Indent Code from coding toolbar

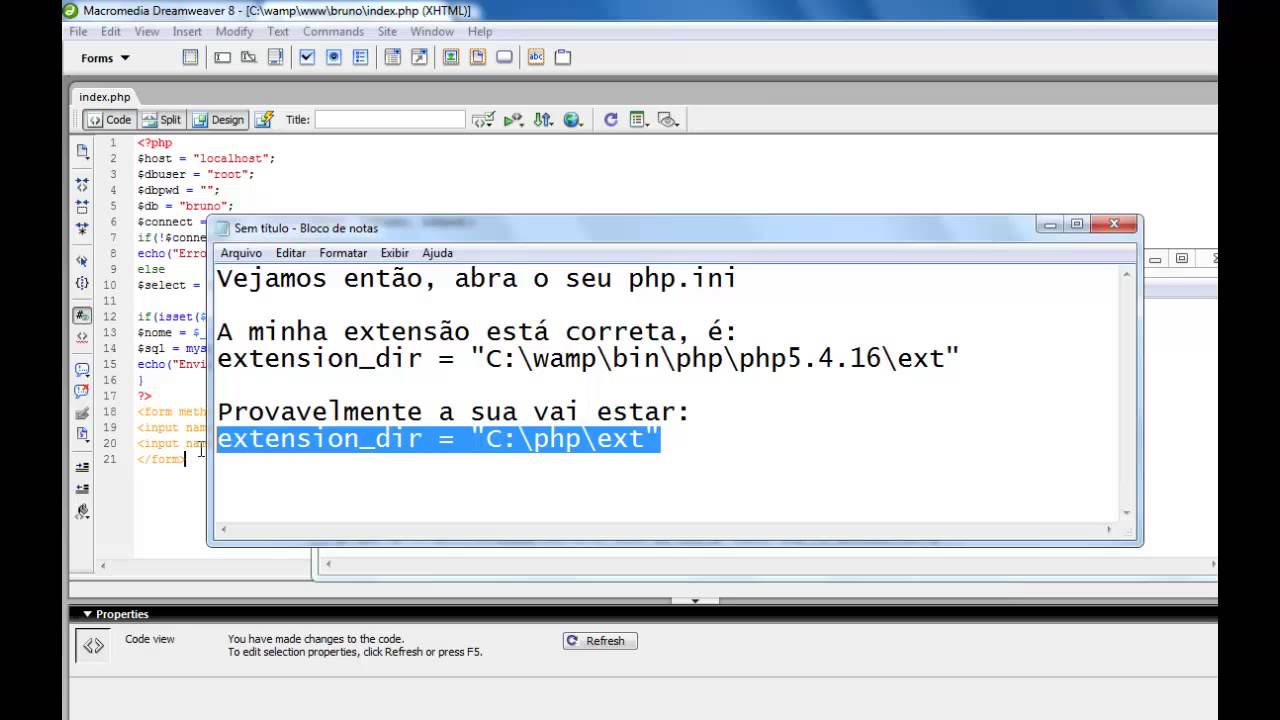point(82,467)
